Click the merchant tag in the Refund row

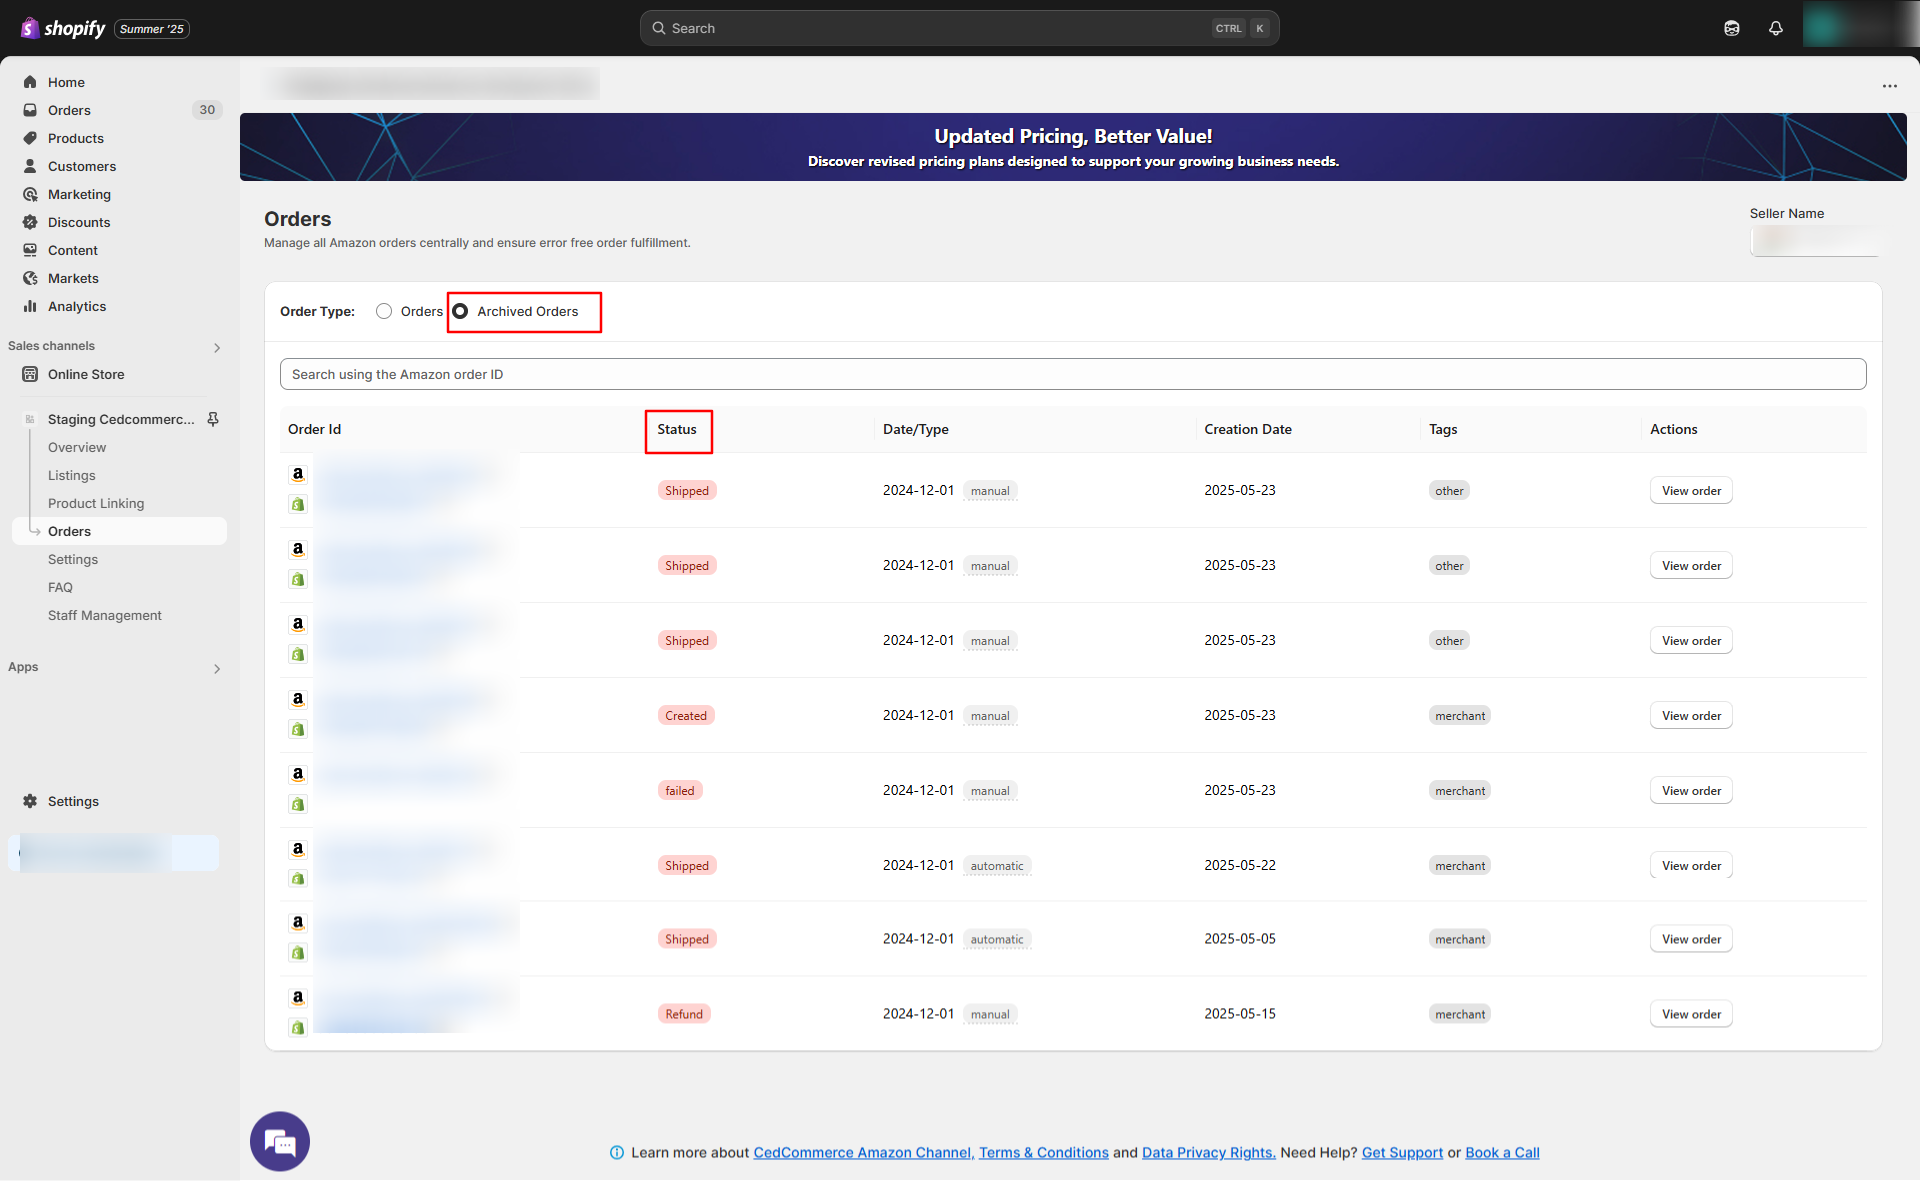(x=1460, y=1014)
